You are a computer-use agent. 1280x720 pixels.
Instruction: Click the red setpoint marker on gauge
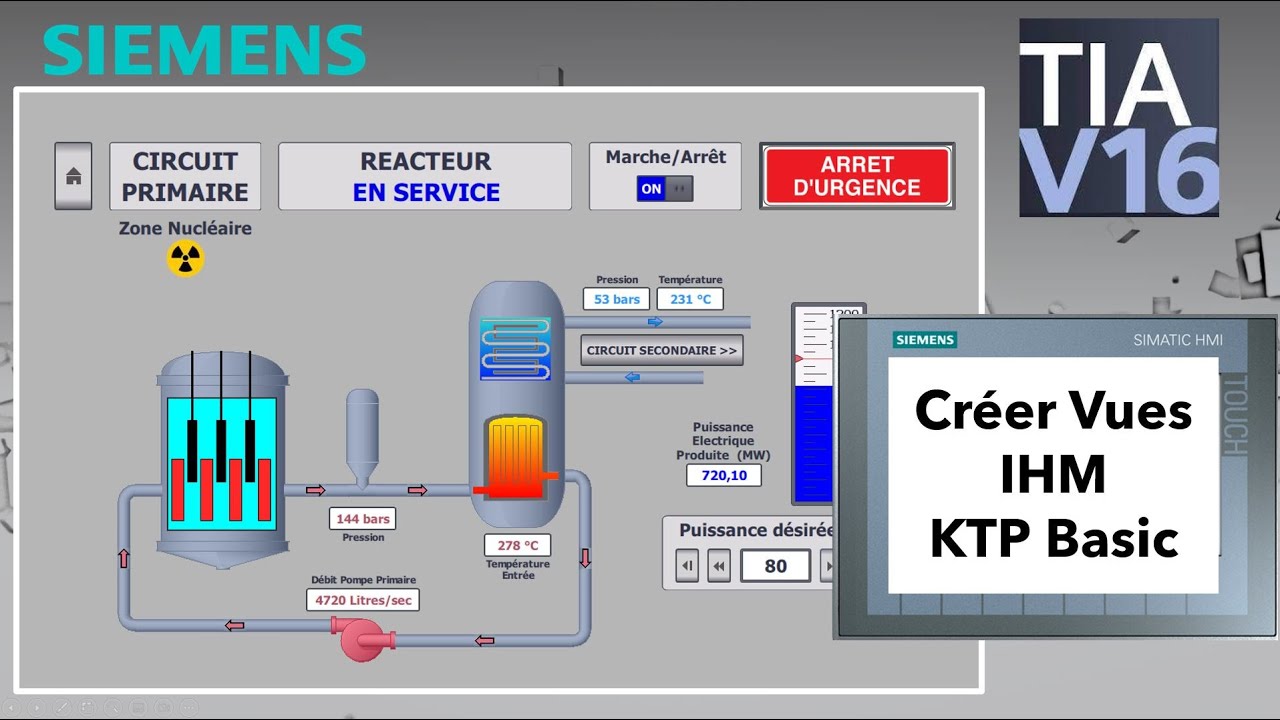pyautogui.click(x=798, y=358)
